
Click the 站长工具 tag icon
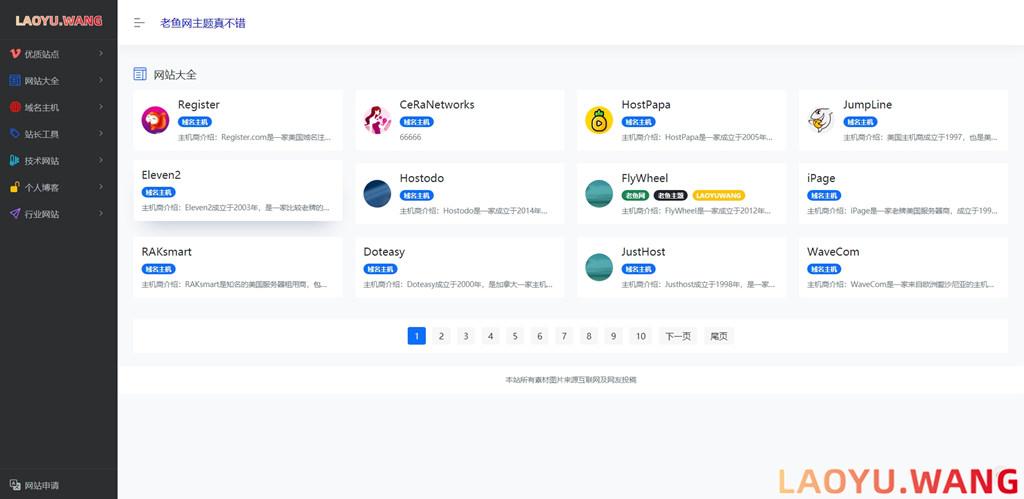pos(15,133)
